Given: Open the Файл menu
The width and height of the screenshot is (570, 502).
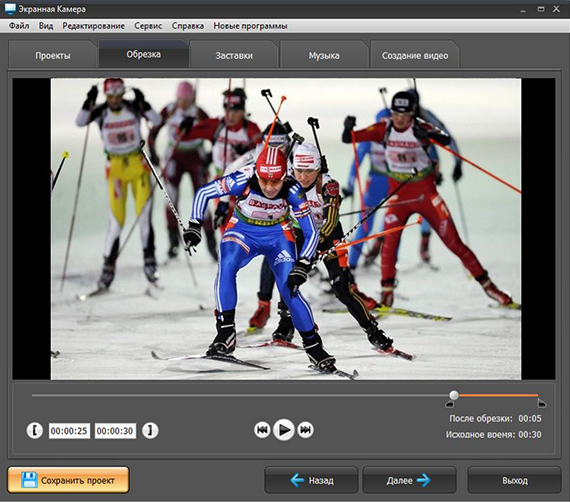Looking at the screenshot, I should coord(19,26).
